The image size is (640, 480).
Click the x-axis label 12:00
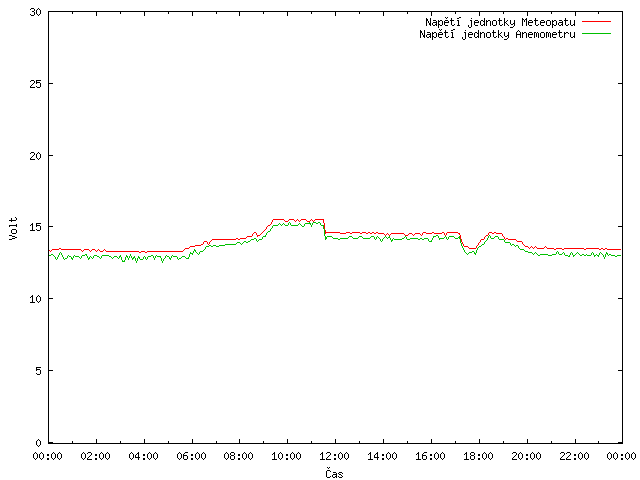coord(334,456)
